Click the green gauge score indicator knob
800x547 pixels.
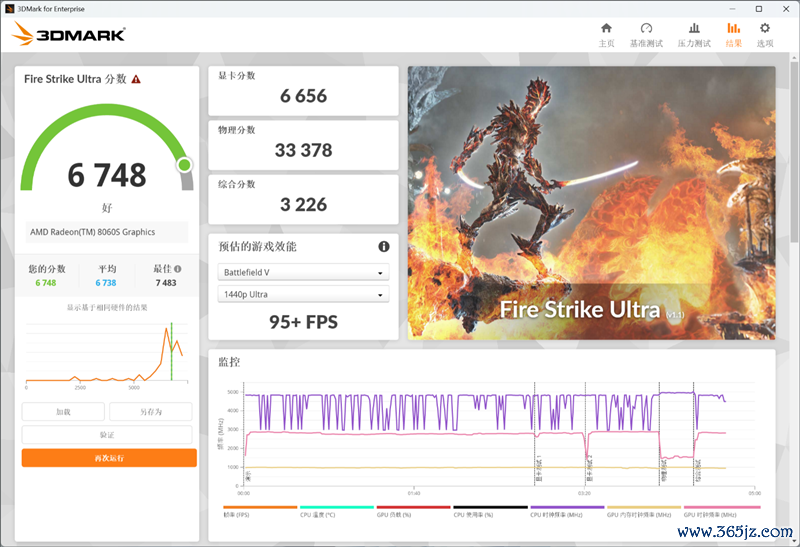coord(184,165)
